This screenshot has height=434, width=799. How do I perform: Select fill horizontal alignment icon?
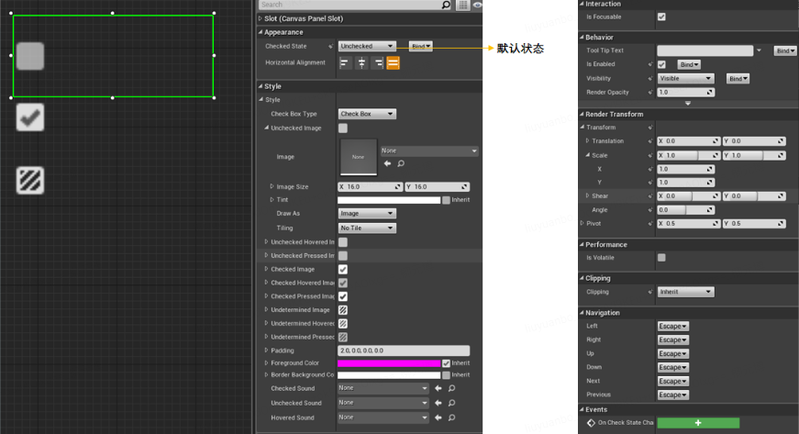tap(393, 63)
